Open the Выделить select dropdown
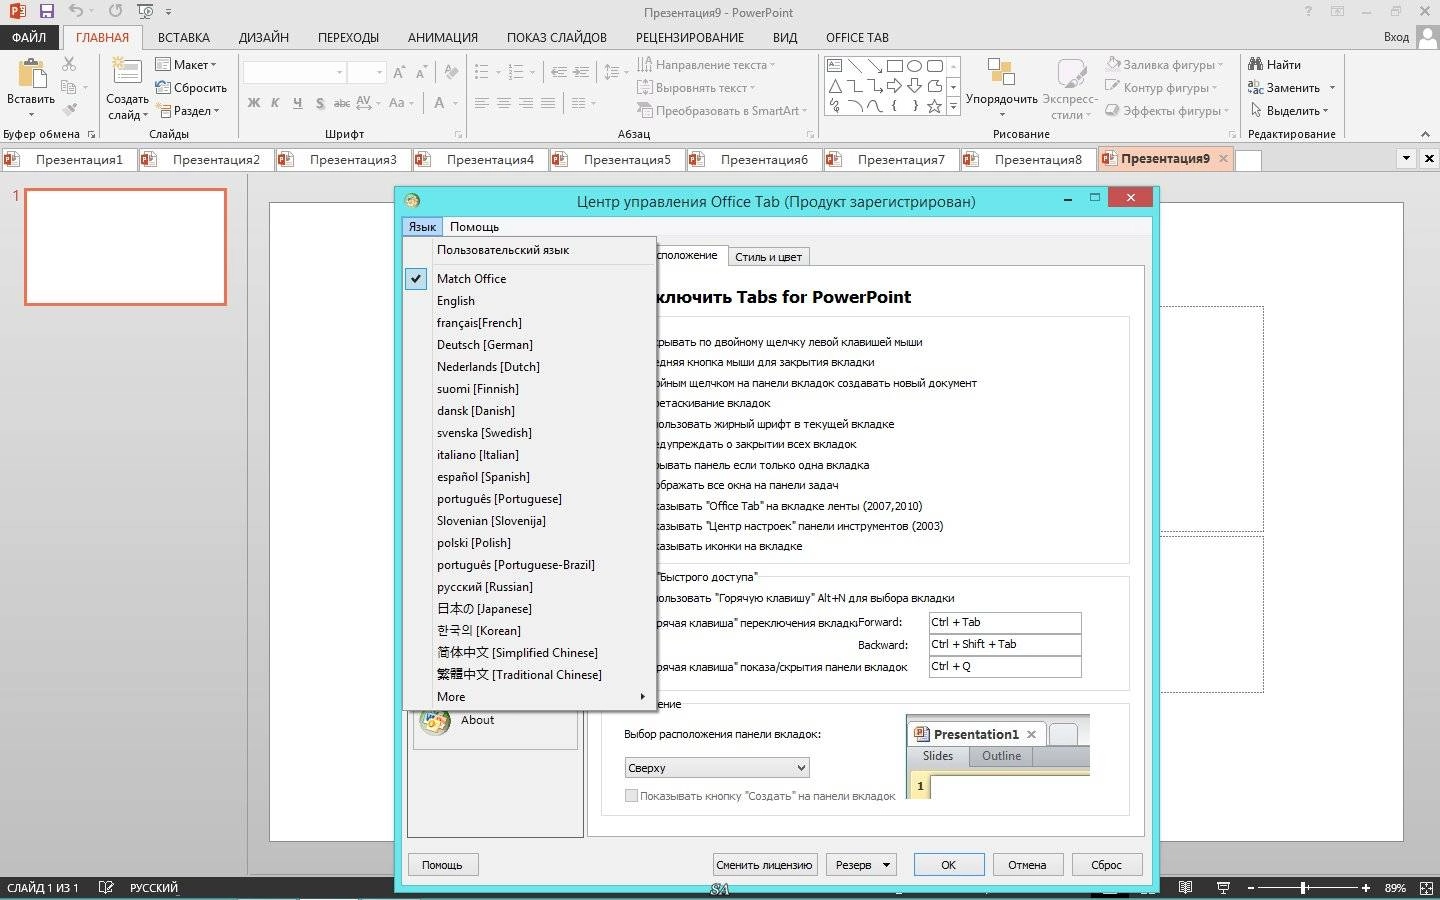This screenshot has height=900, width=1440. point(1289,111)
